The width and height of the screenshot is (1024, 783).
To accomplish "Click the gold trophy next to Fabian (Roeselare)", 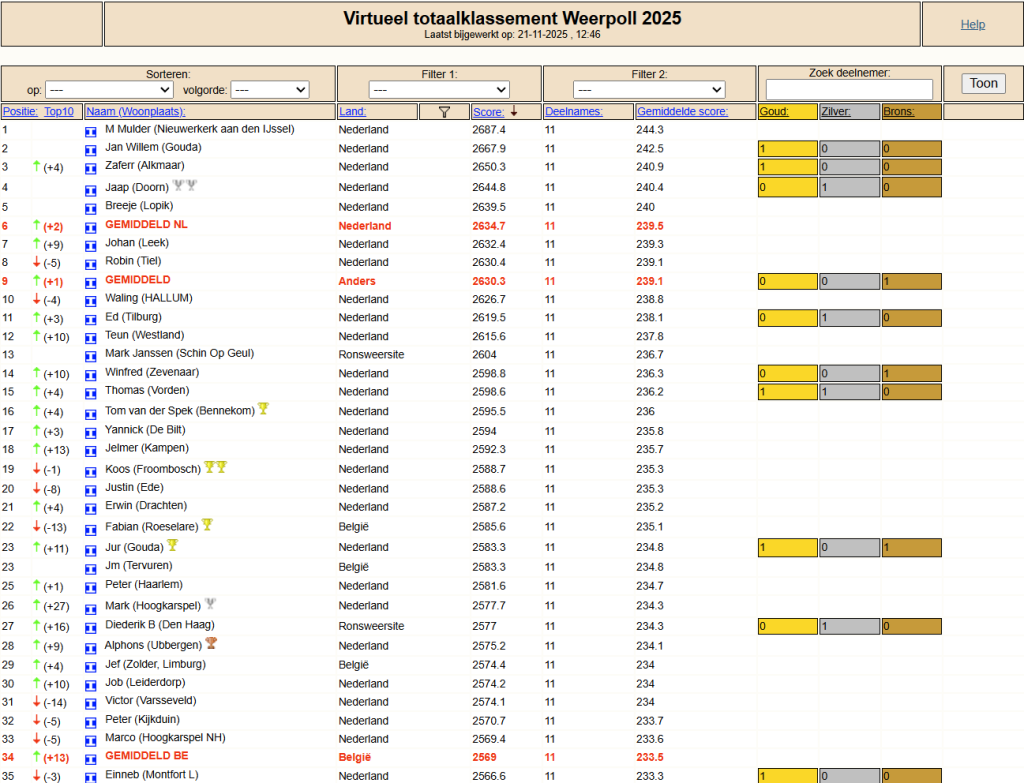I will coord(207,524).
